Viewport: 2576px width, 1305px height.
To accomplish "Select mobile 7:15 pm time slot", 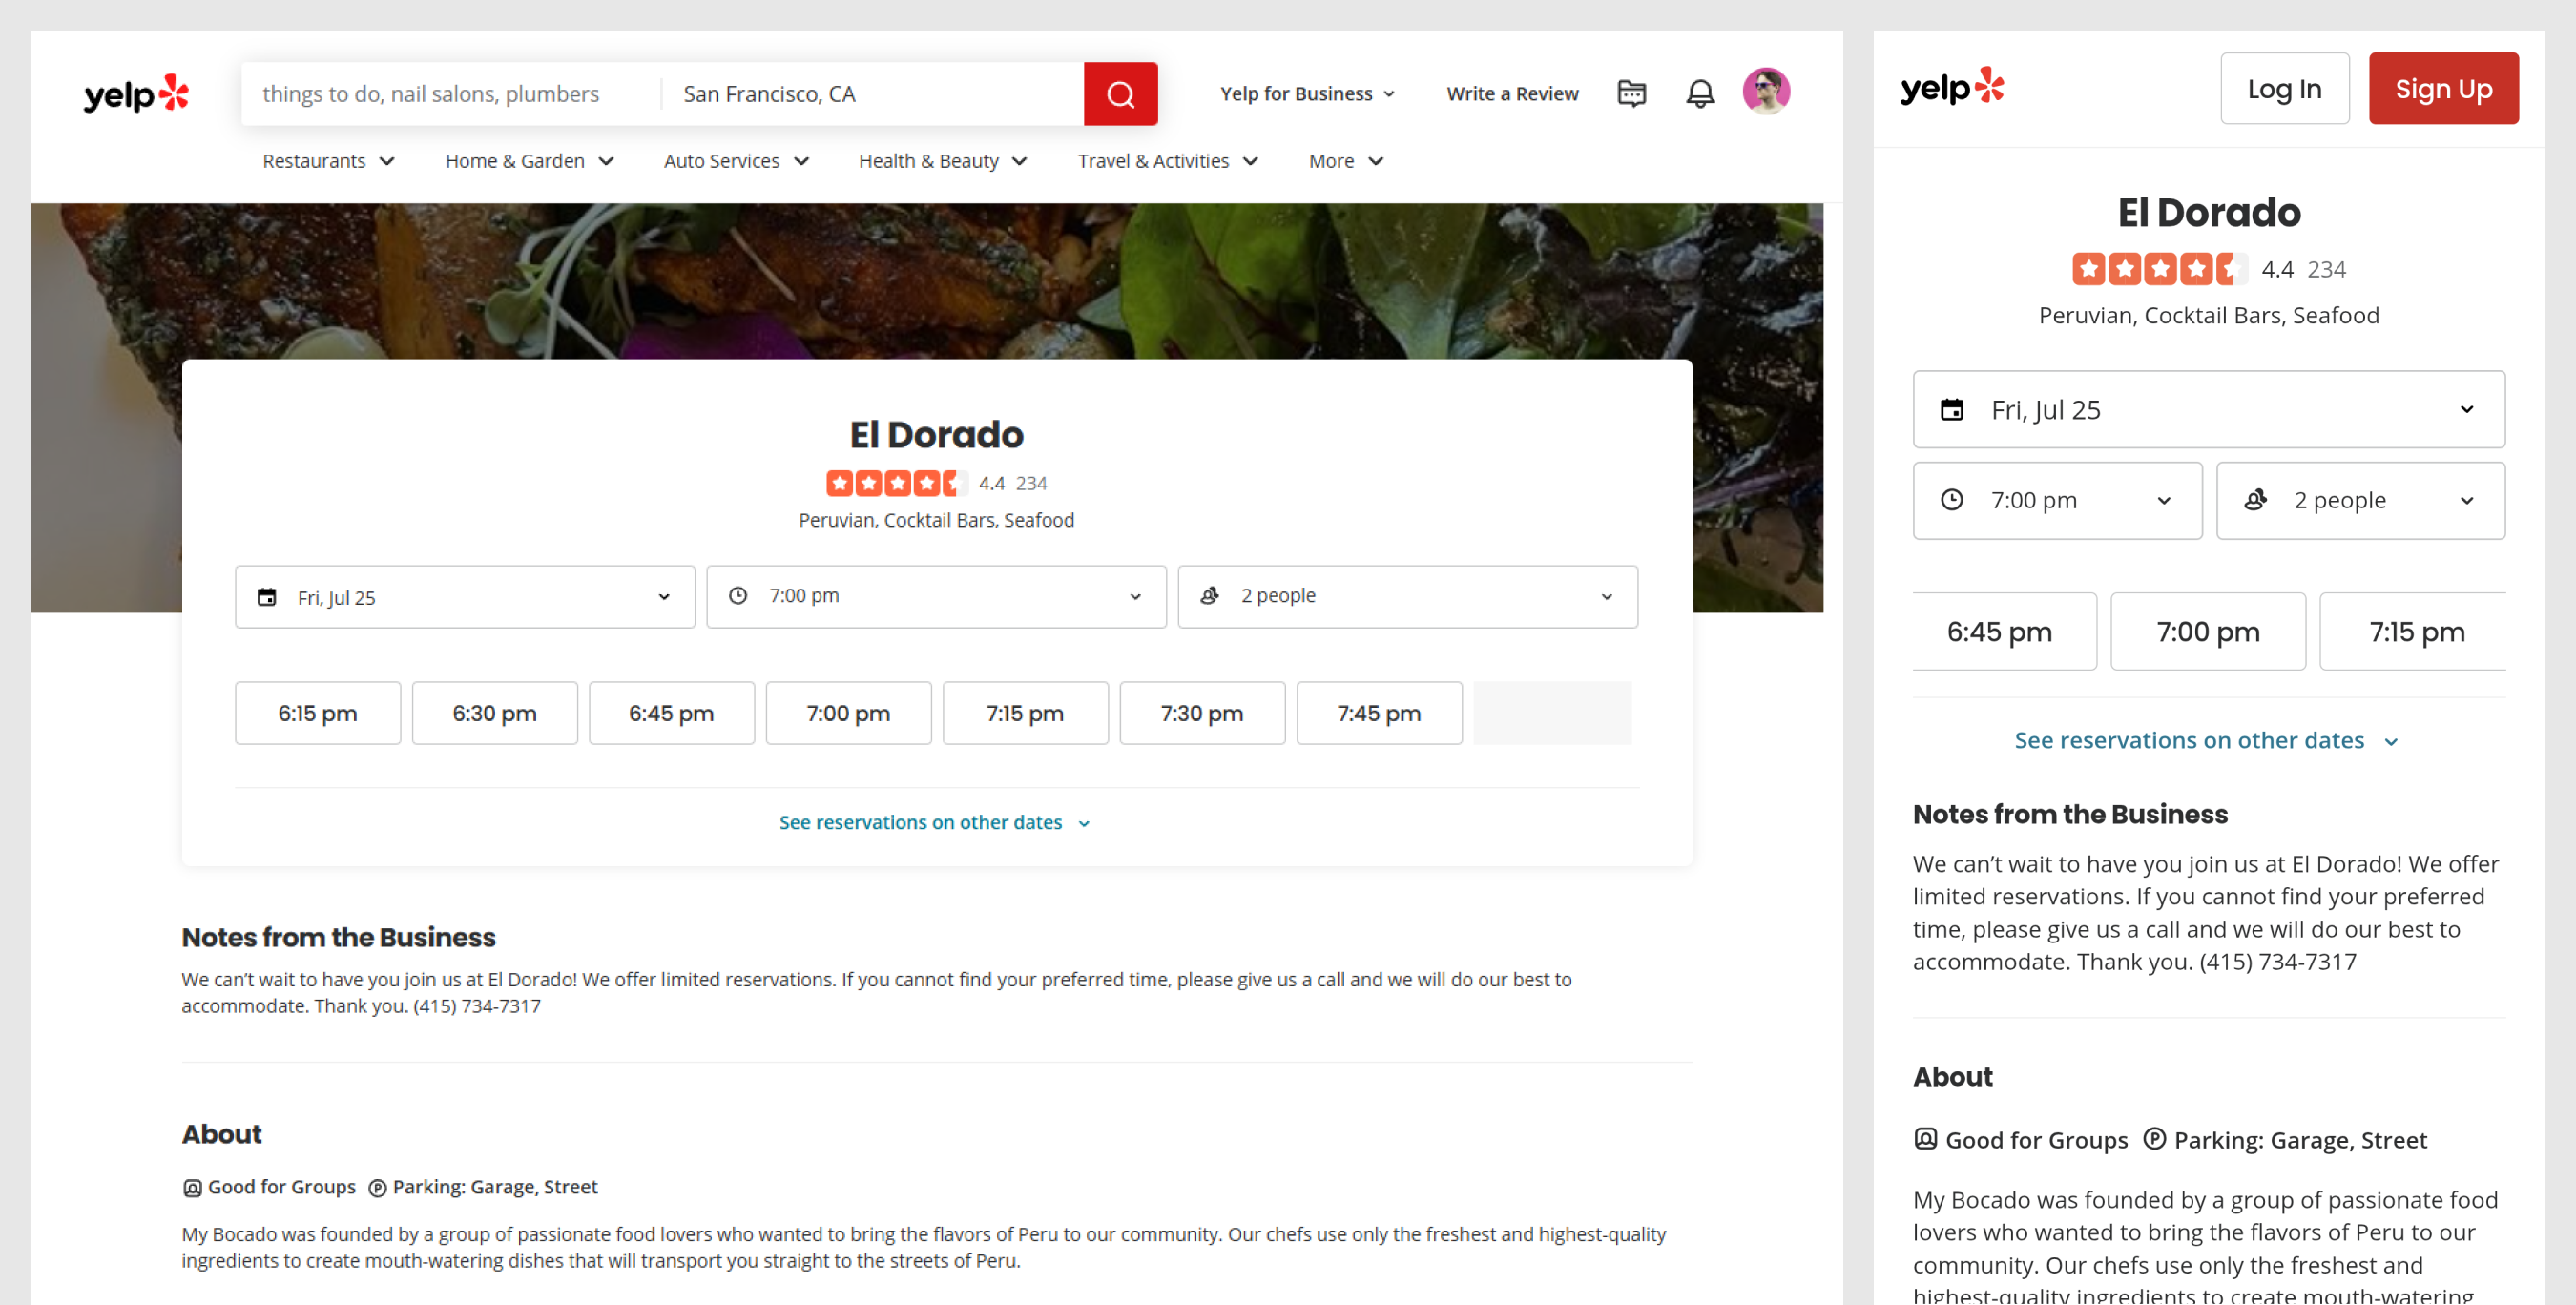I will pos(2414,632).
